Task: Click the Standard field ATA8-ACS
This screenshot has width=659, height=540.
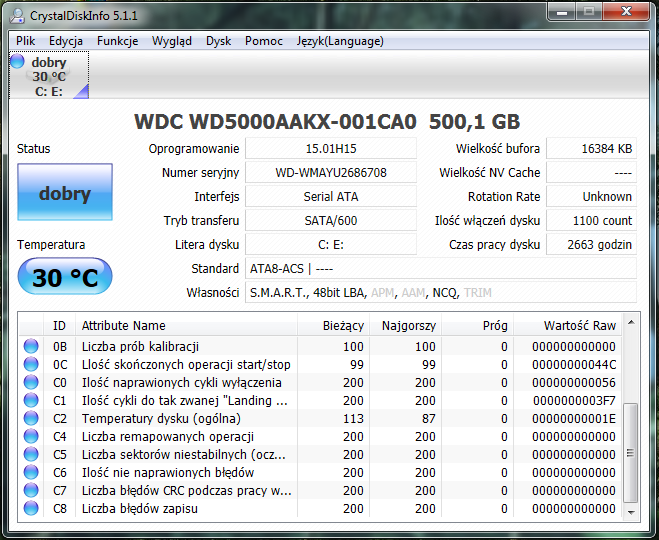Action: pos(441,269)
